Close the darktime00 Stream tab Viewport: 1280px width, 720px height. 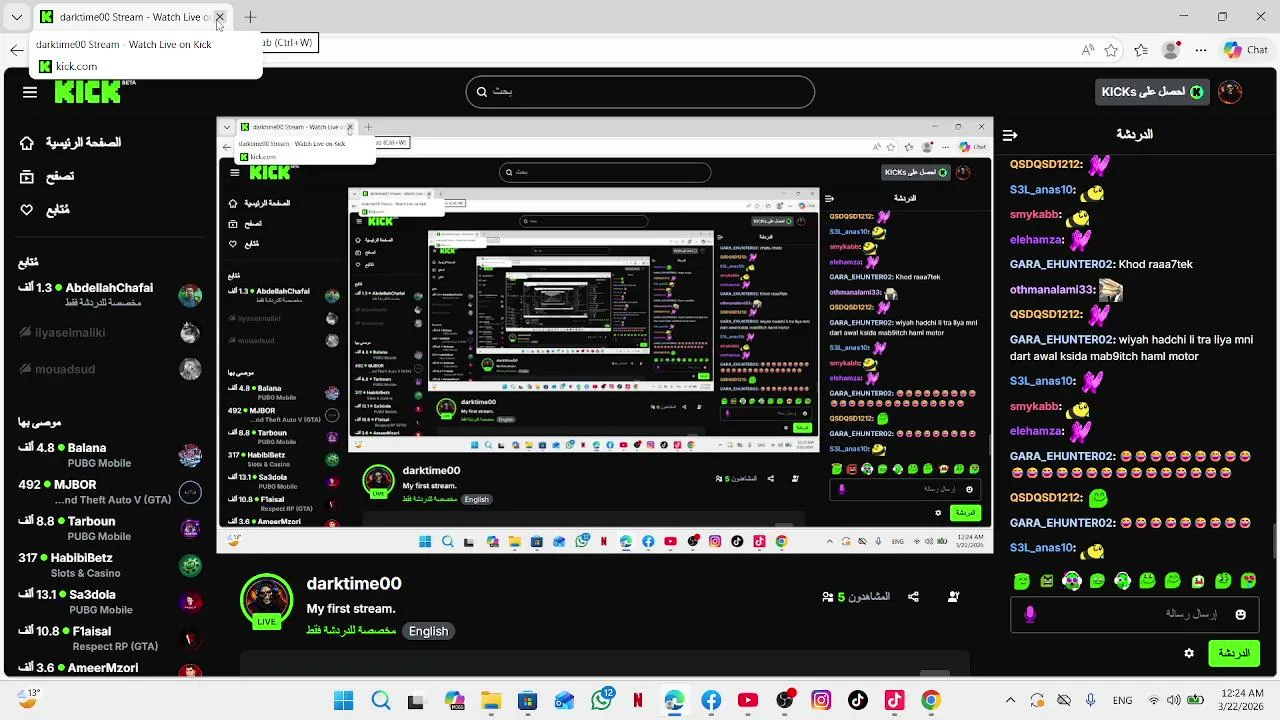pyautogui.click(x=220, y=17)
